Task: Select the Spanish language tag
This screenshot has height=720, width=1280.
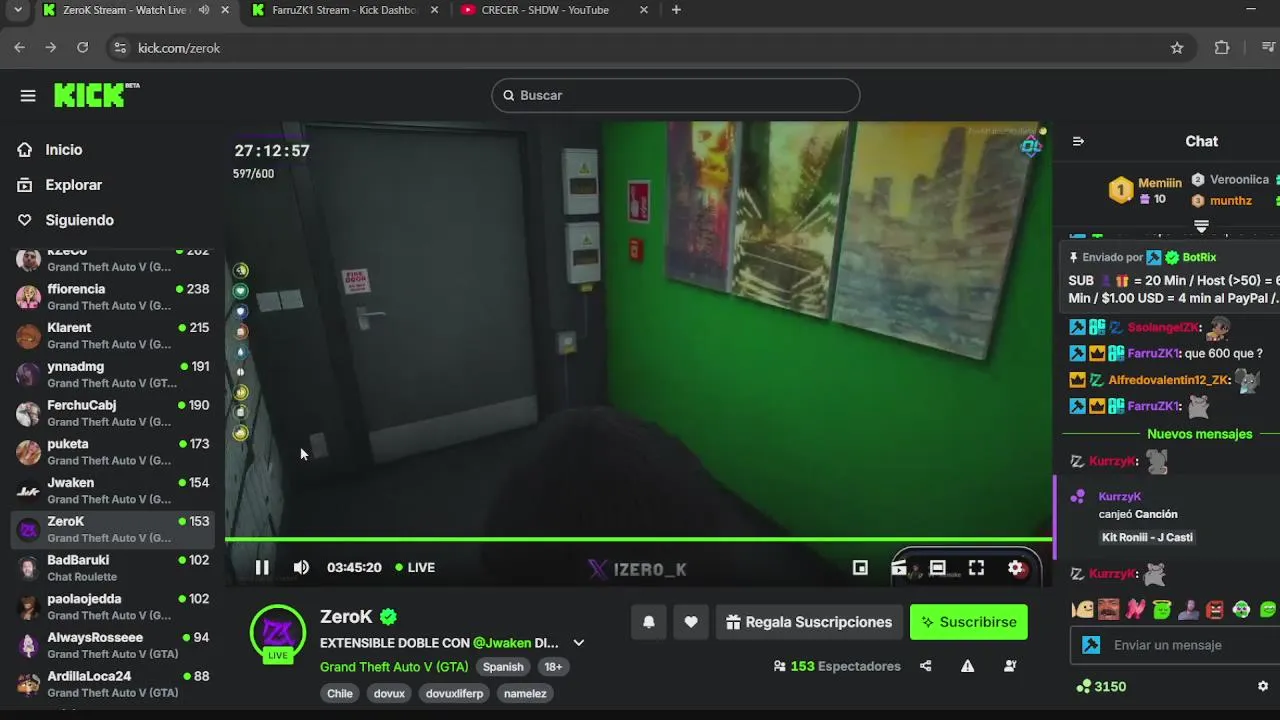Action: (503, 667)
